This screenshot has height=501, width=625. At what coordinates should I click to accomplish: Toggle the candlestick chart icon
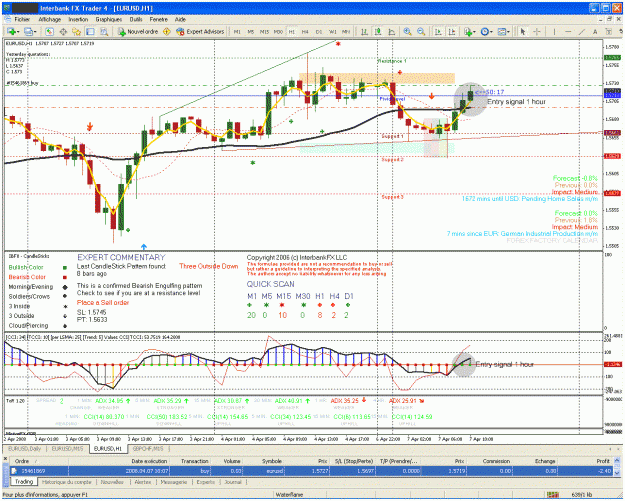click(377, 31)
